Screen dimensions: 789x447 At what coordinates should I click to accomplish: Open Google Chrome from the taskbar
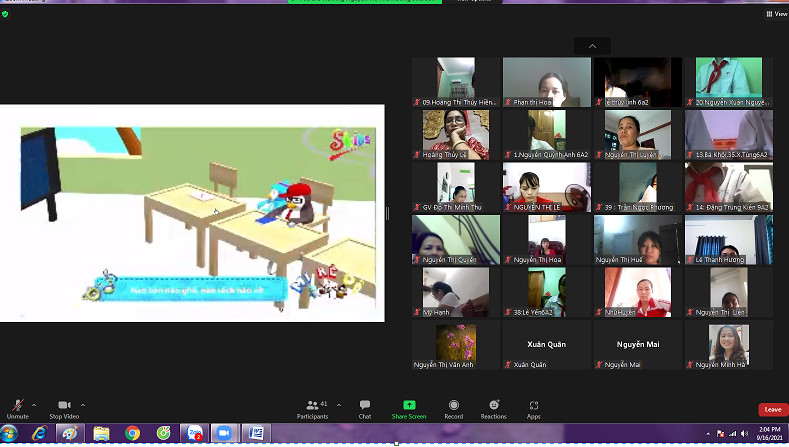(x=133, y=433)
